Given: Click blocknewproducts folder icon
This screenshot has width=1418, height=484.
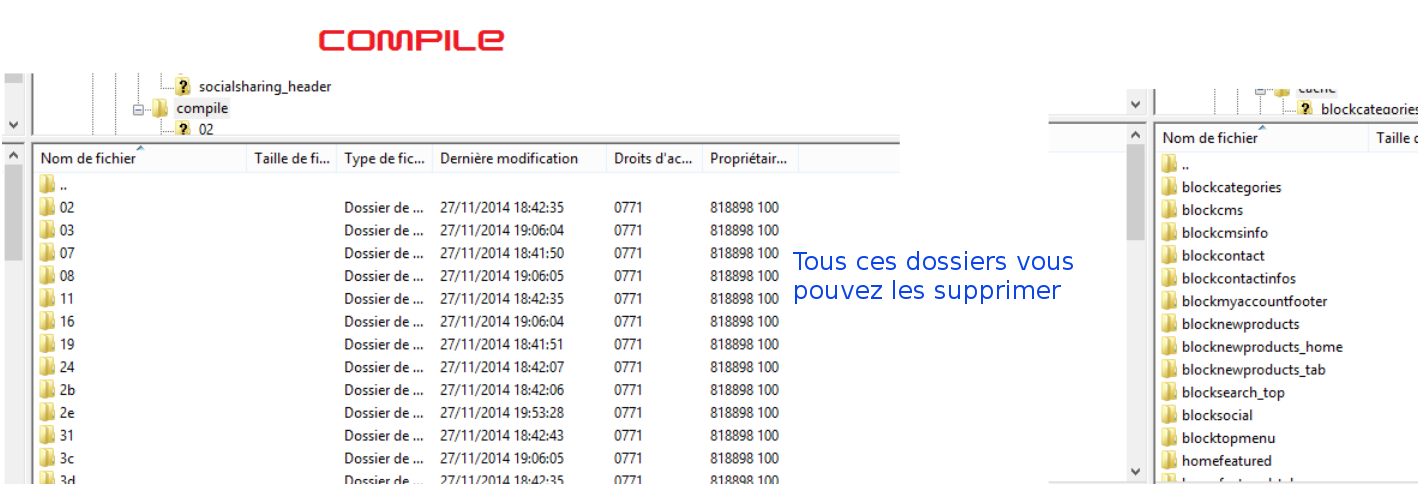Looking at the screenshot, I should [x=1169, y=324].
